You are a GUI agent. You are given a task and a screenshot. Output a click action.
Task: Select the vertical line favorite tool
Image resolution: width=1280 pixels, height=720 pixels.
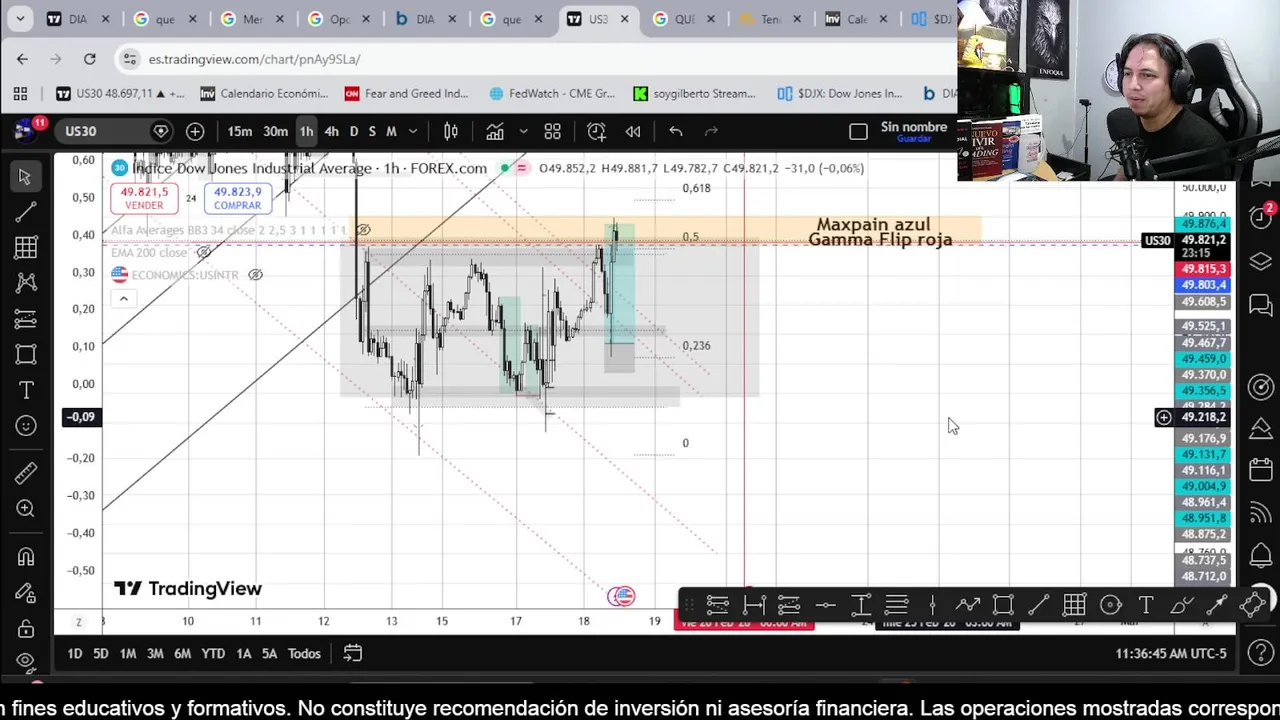point(932,605)
